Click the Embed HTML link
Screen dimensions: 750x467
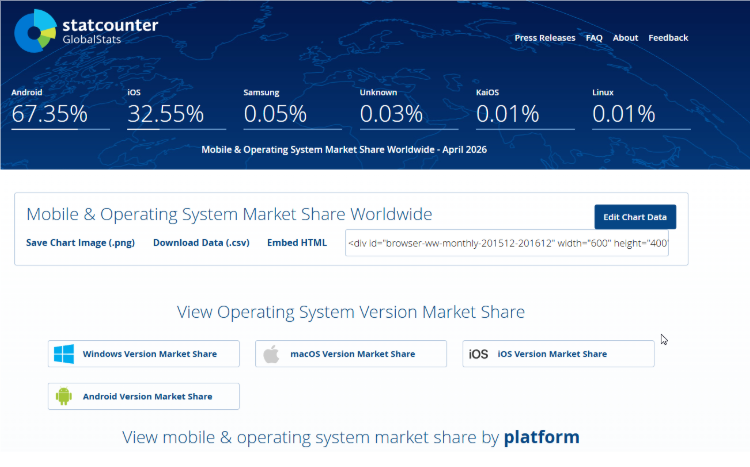(x=297, y=243)
